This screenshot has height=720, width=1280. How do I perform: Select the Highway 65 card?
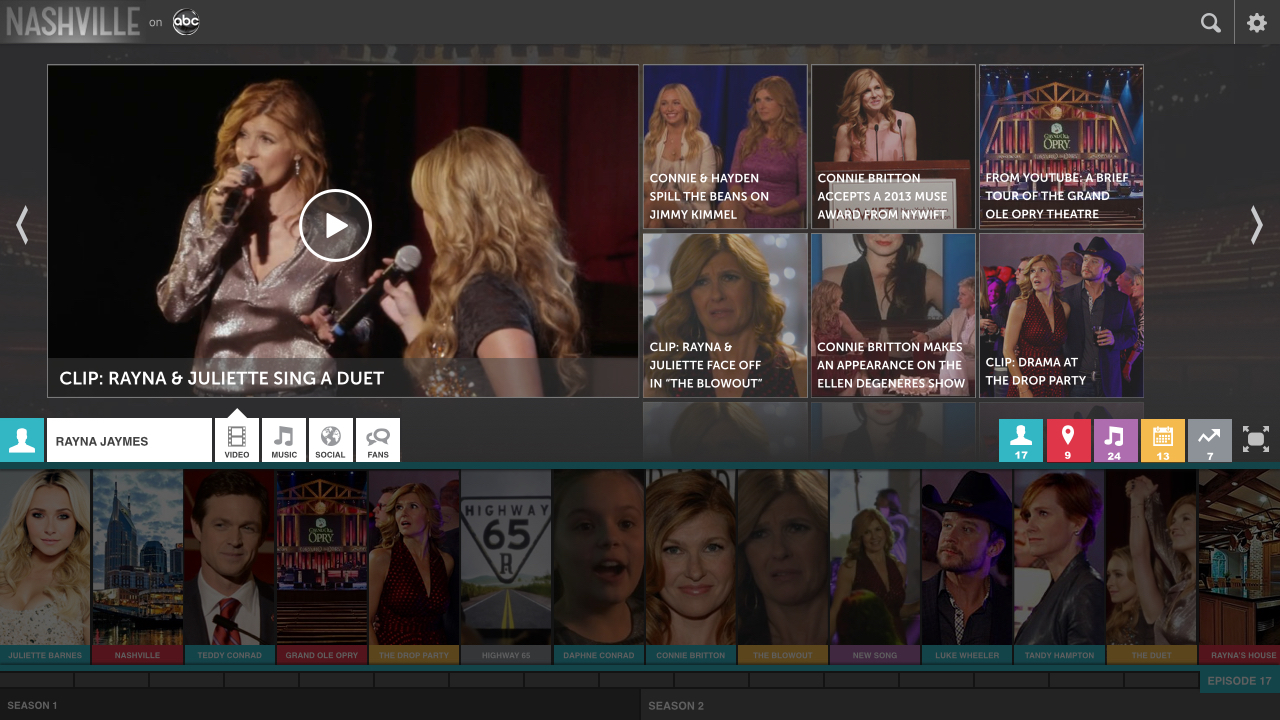[506, 567]
